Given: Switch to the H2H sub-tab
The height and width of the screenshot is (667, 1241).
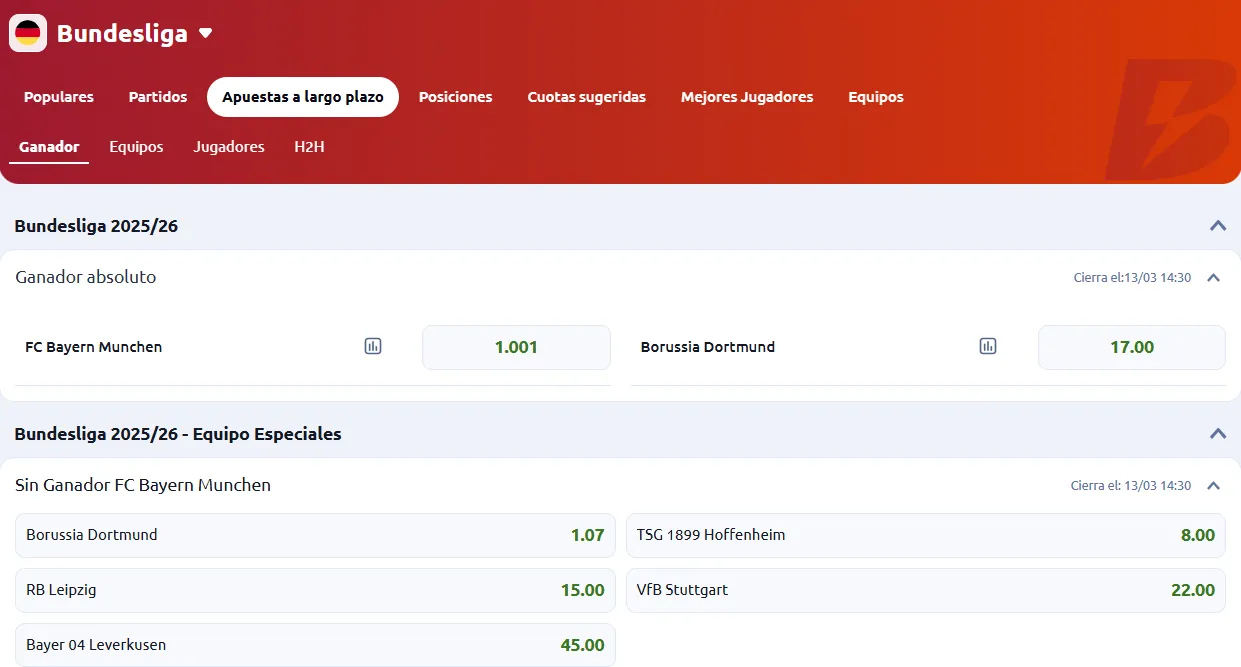Looking at the screenshot, I should coord(309,147).
